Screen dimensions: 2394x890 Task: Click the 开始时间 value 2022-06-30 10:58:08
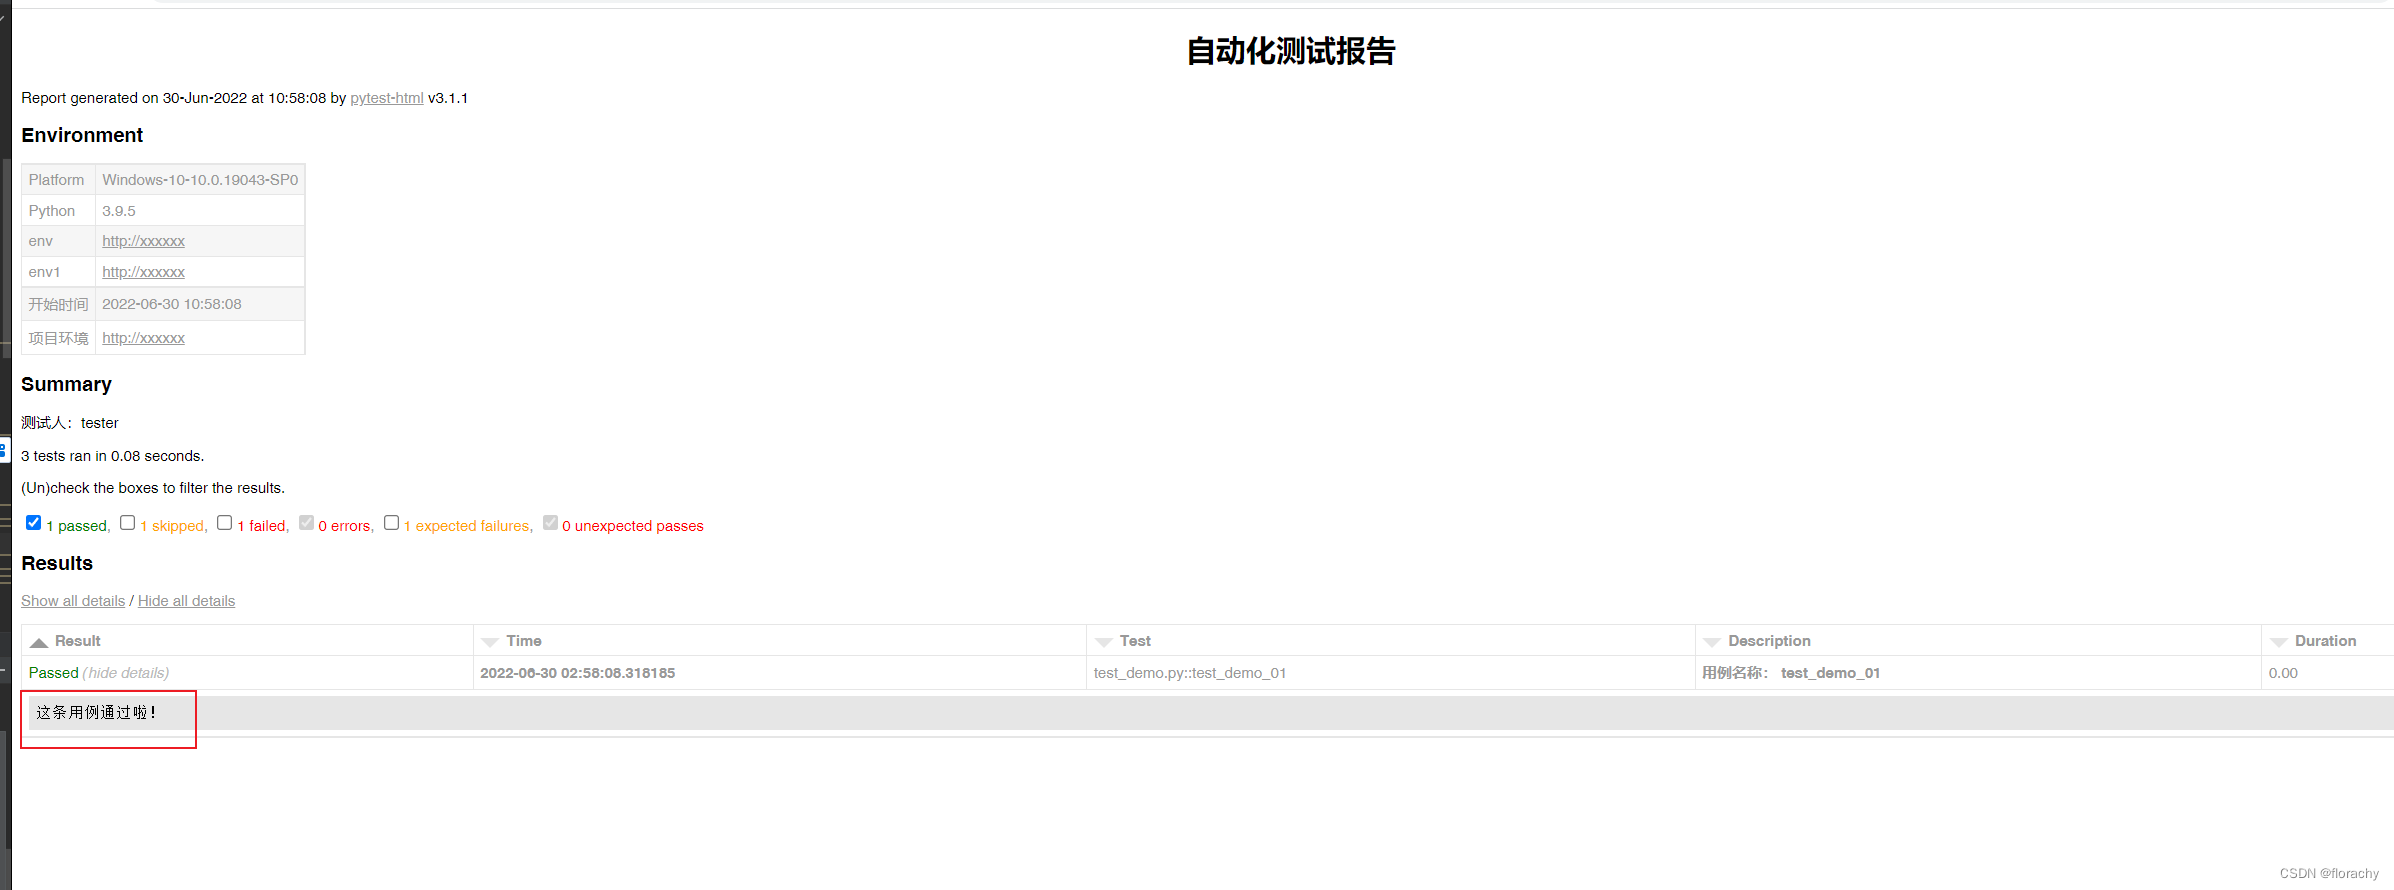point(172,304)
